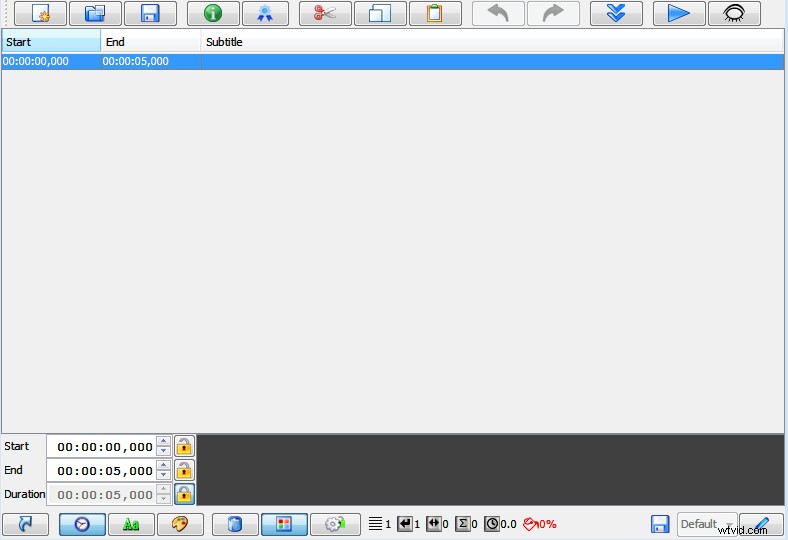
Task: Save subtitles using the top toolbar floppy disk
Action: coord(150,14)
